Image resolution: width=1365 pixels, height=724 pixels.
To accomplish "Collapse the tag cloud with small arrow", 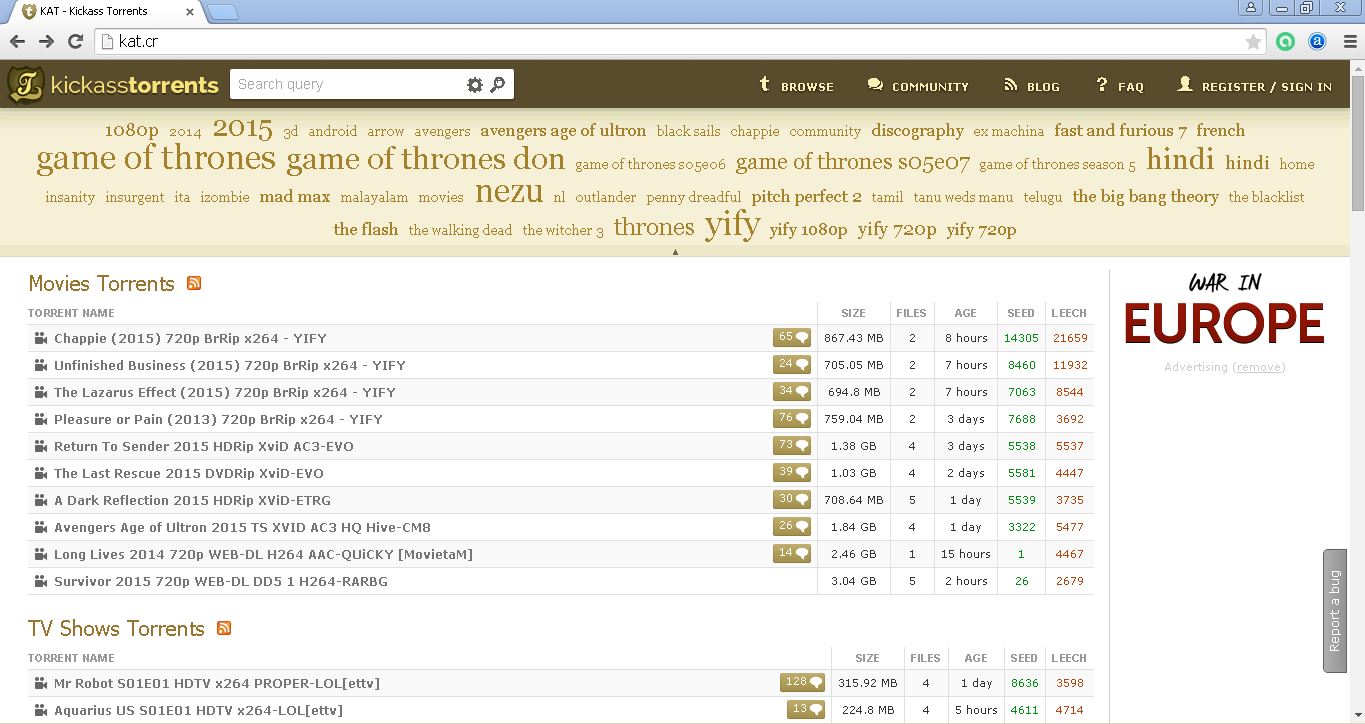I will [675, 252].
